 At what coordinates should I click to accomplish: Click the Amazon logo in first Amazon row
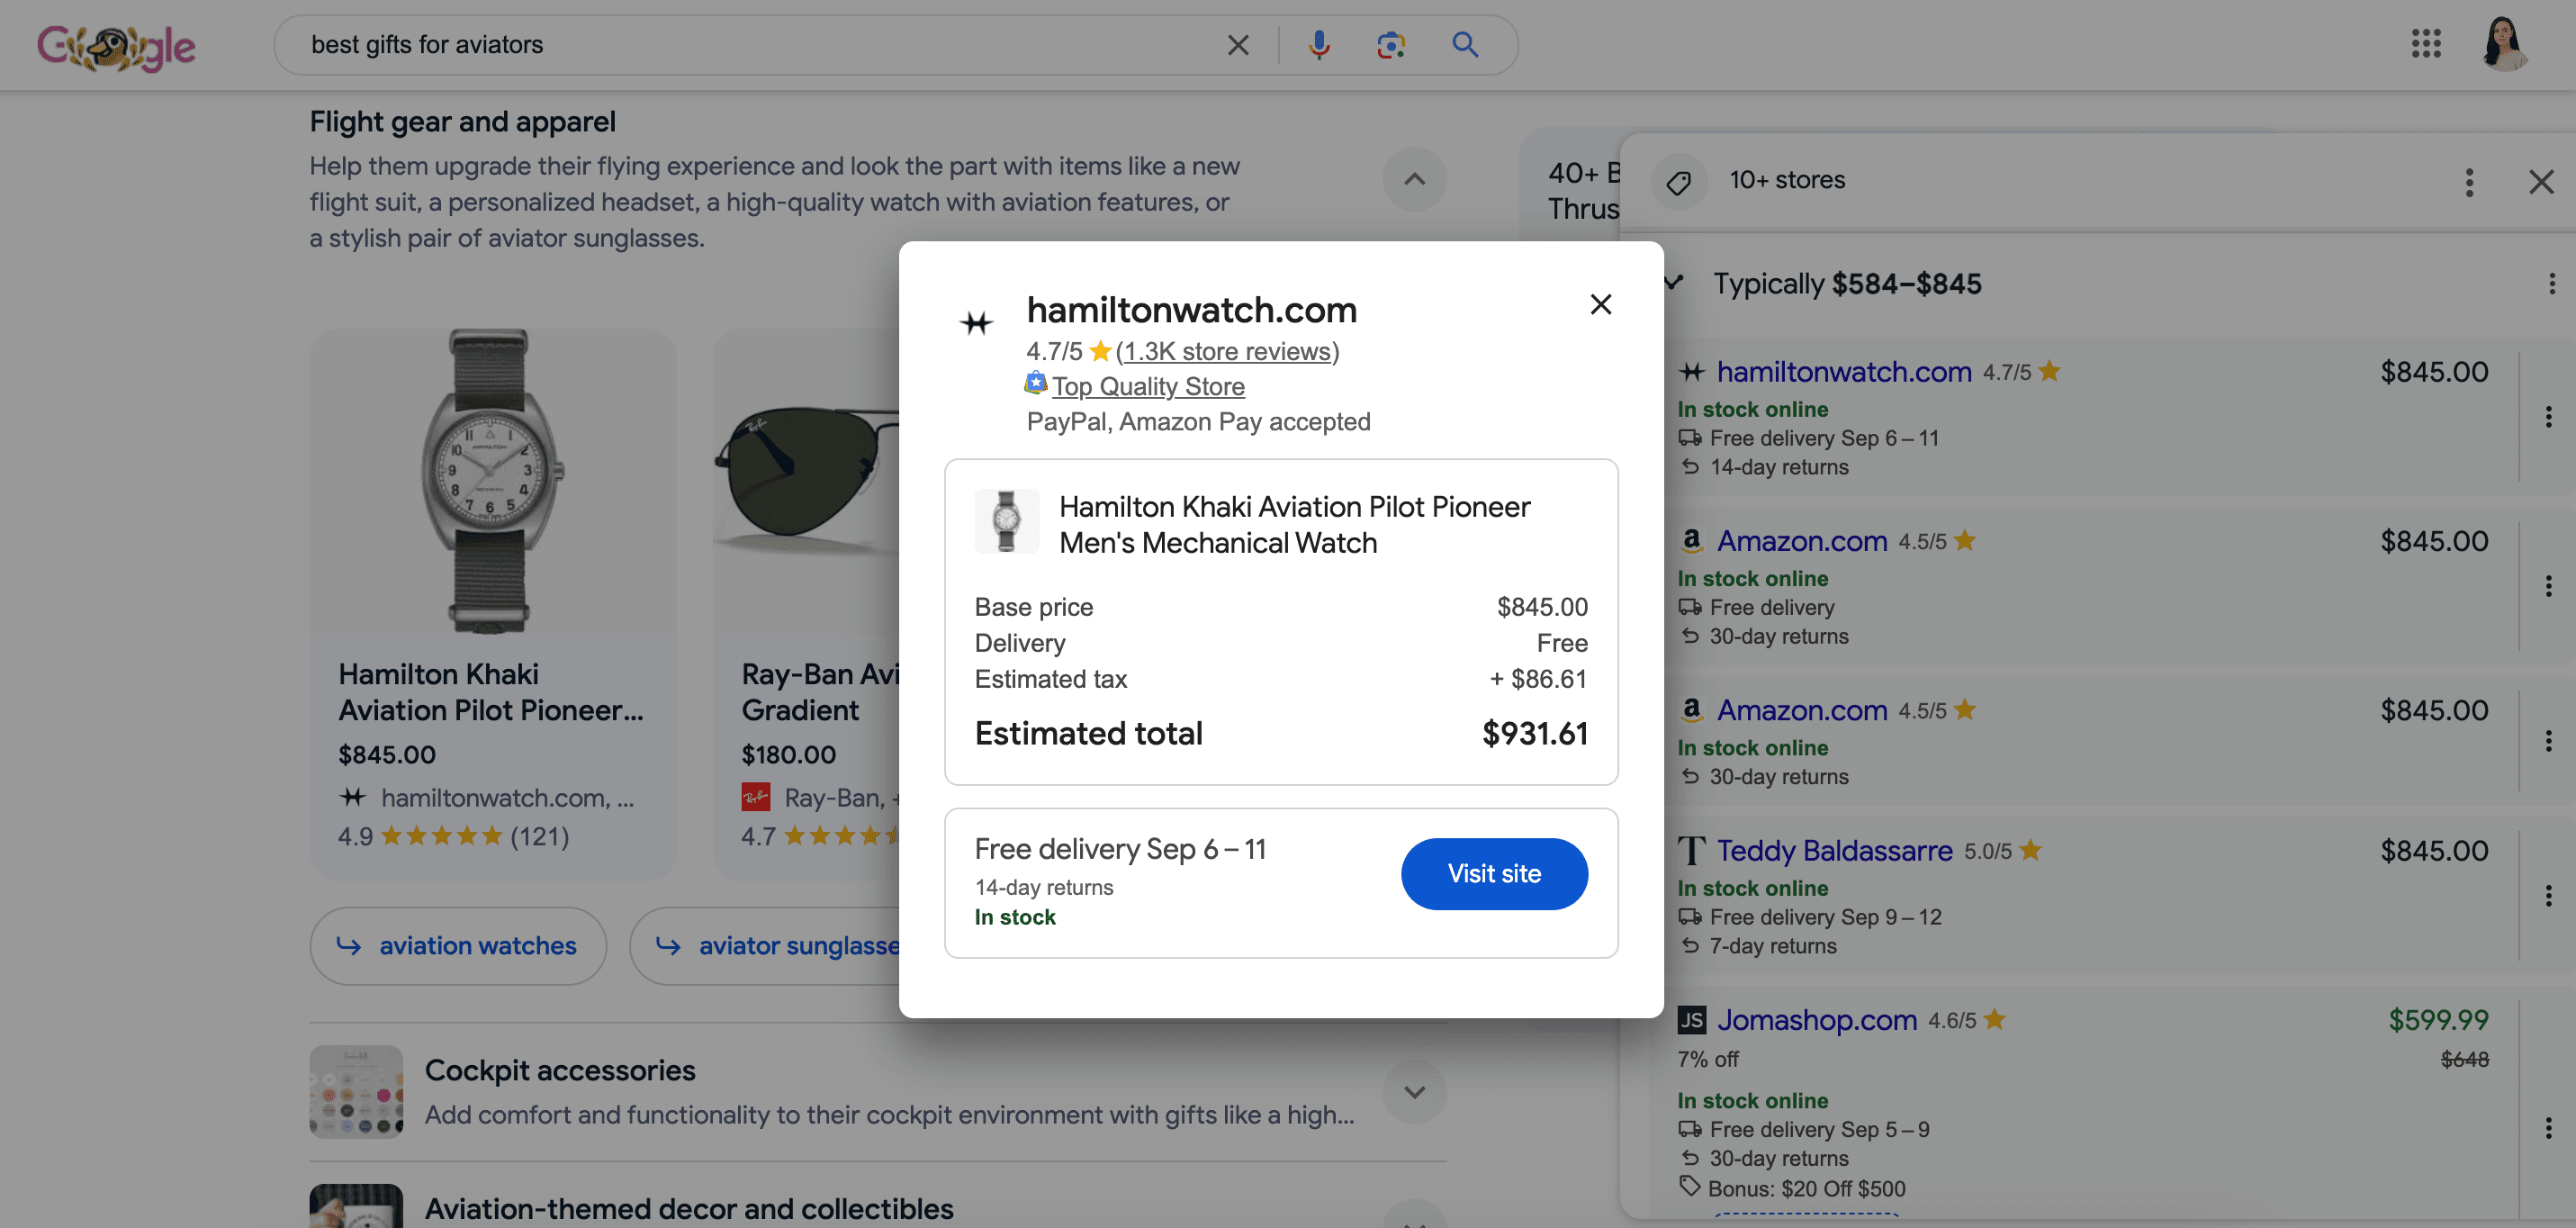(x=1691, y=541)
